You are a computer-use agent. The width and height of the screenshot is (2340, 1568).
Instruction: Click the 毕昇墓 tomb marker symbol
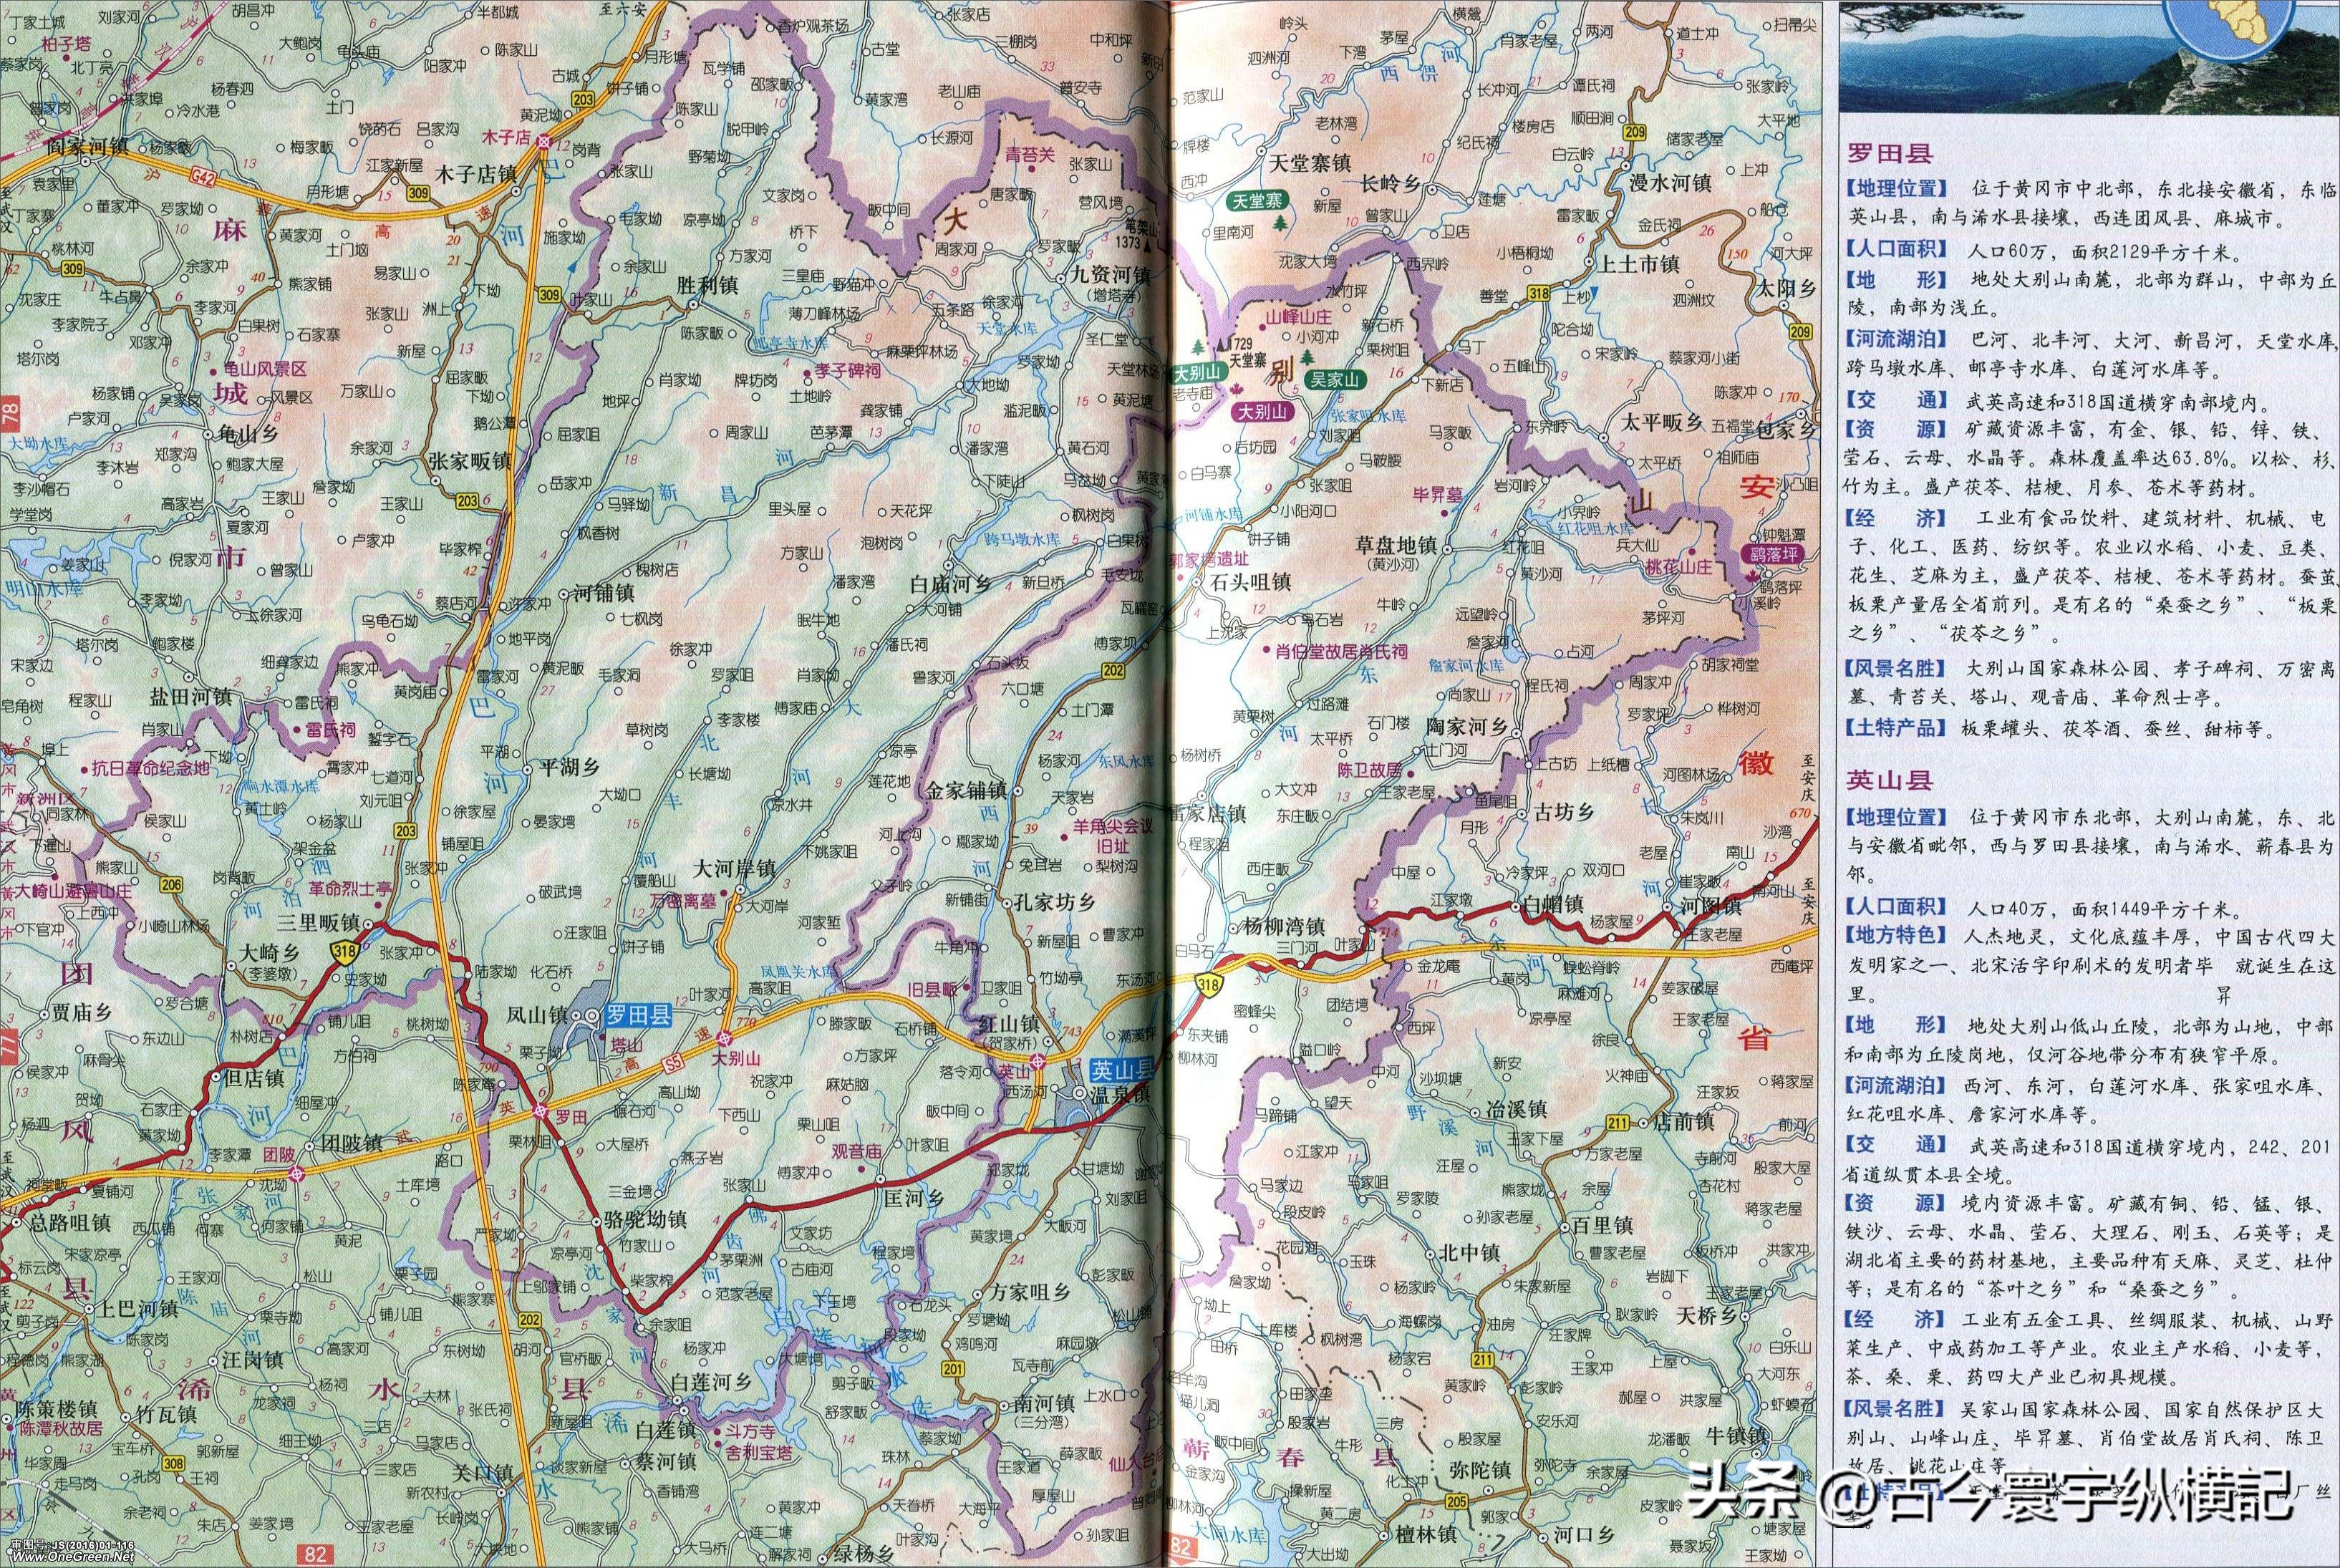(x=1444, y=514)
